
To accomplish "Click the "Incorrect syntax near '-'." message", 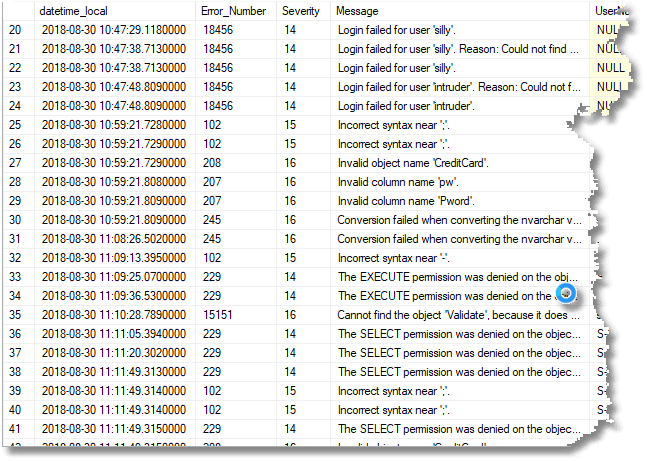I will tap(393, 258).
